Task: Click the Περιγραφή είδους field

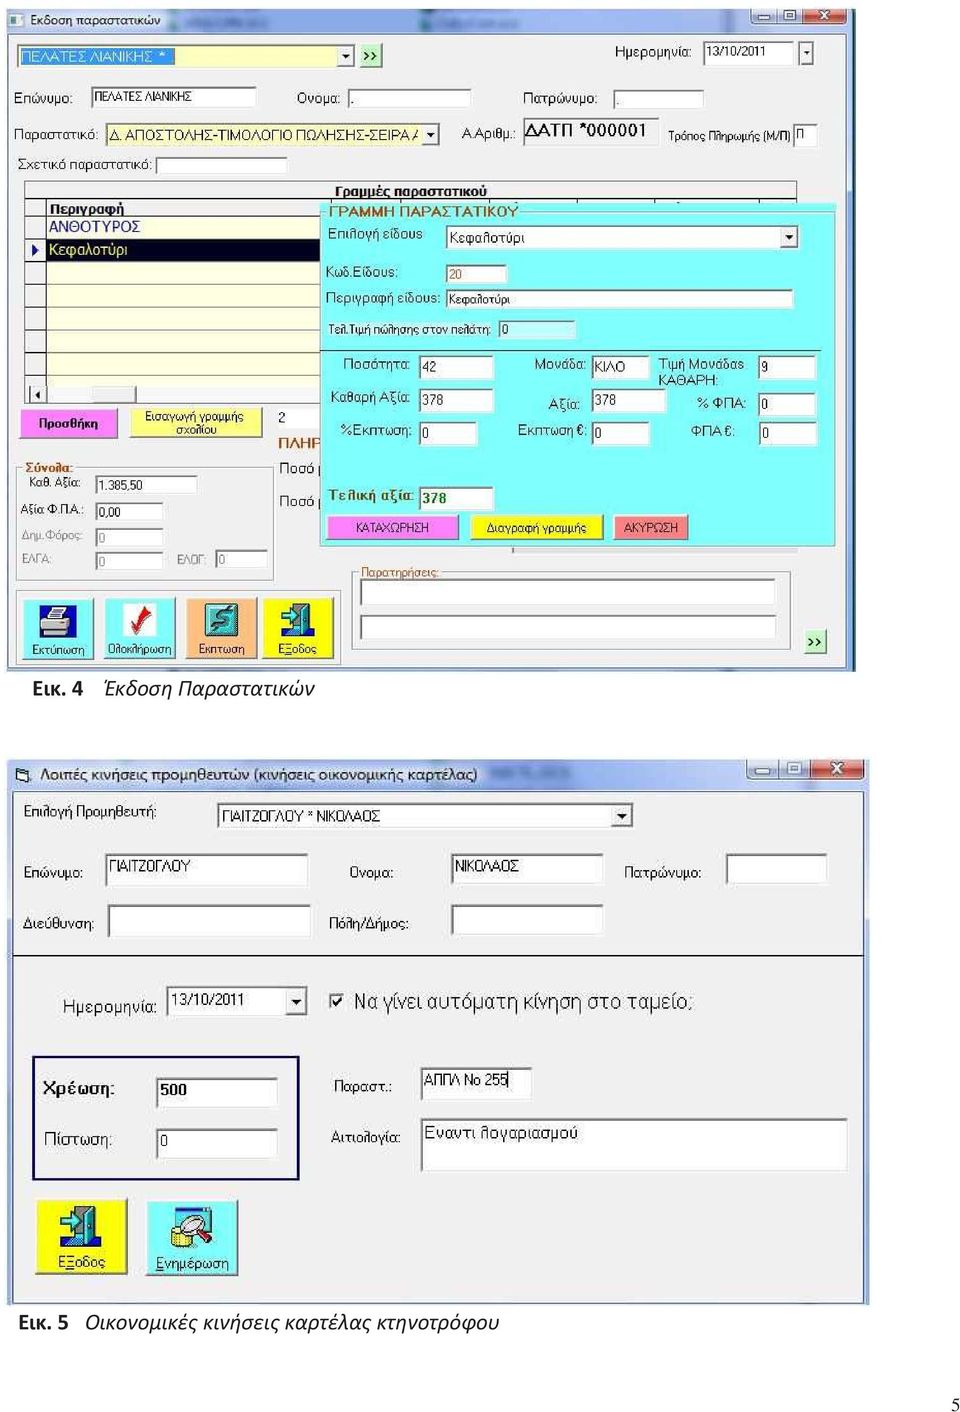Action: point(619,299)
